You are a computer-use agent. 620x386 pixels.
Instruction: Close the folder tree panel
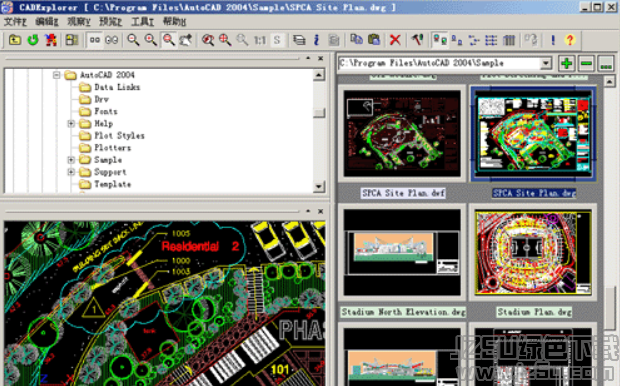click(321, 58)
